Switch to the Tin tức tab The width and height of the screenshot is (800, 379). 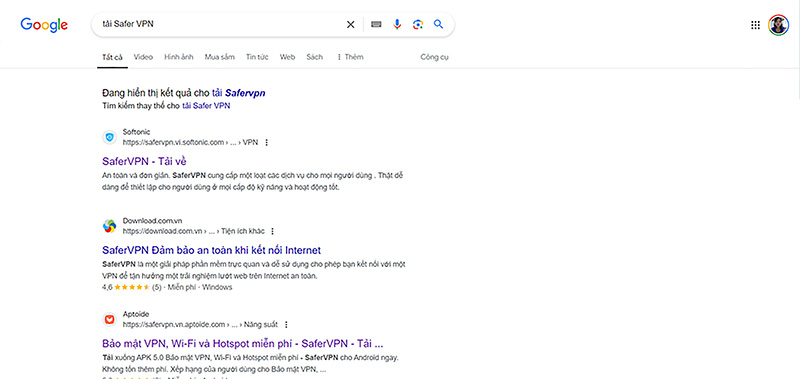257,57
